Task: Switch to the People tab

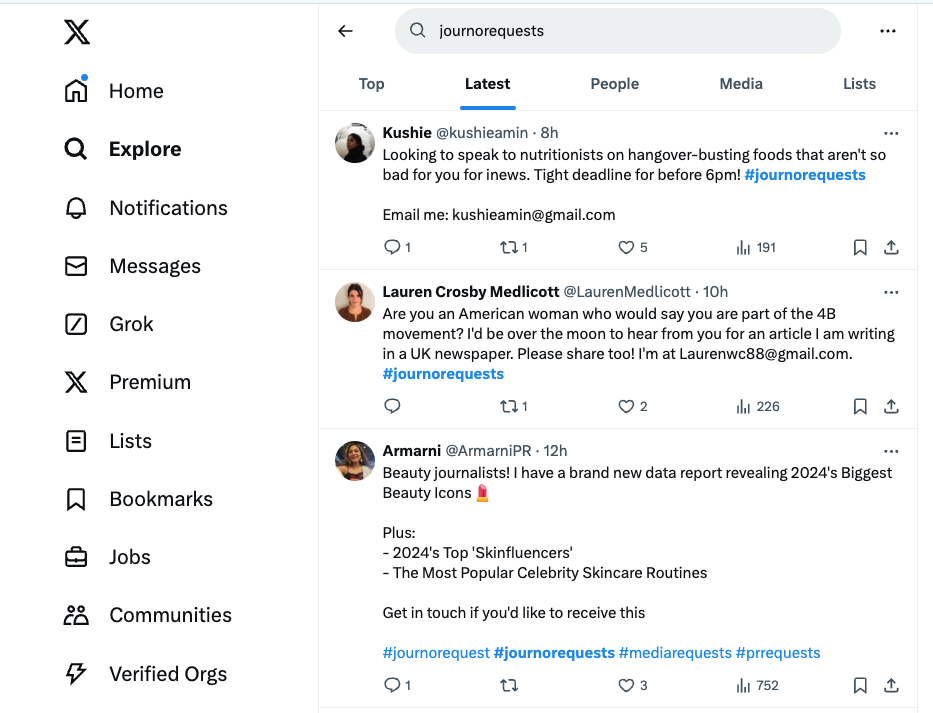Action: tap(614, 84)
